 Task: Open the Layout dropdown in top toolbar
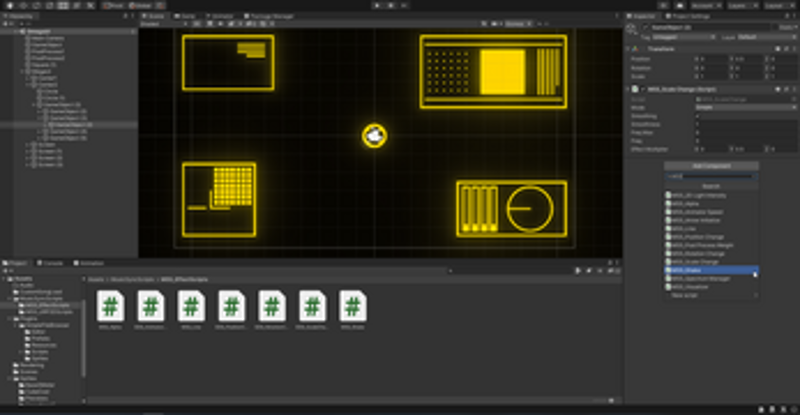[x=778, y=6]
